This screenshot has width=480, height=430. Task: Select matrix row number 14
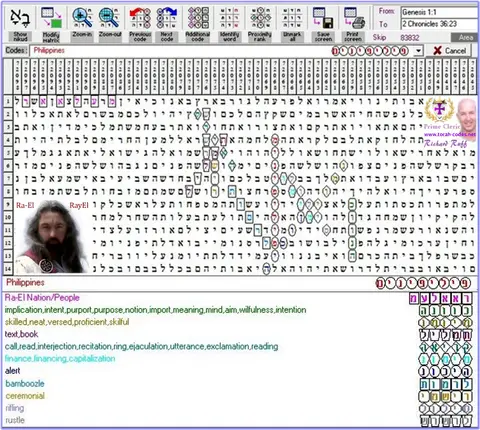(8, 269)
